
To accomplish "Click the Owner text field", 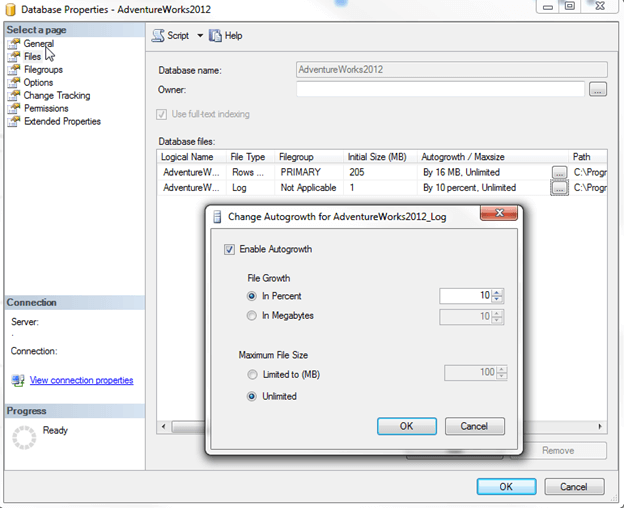I will pos(441,90).
